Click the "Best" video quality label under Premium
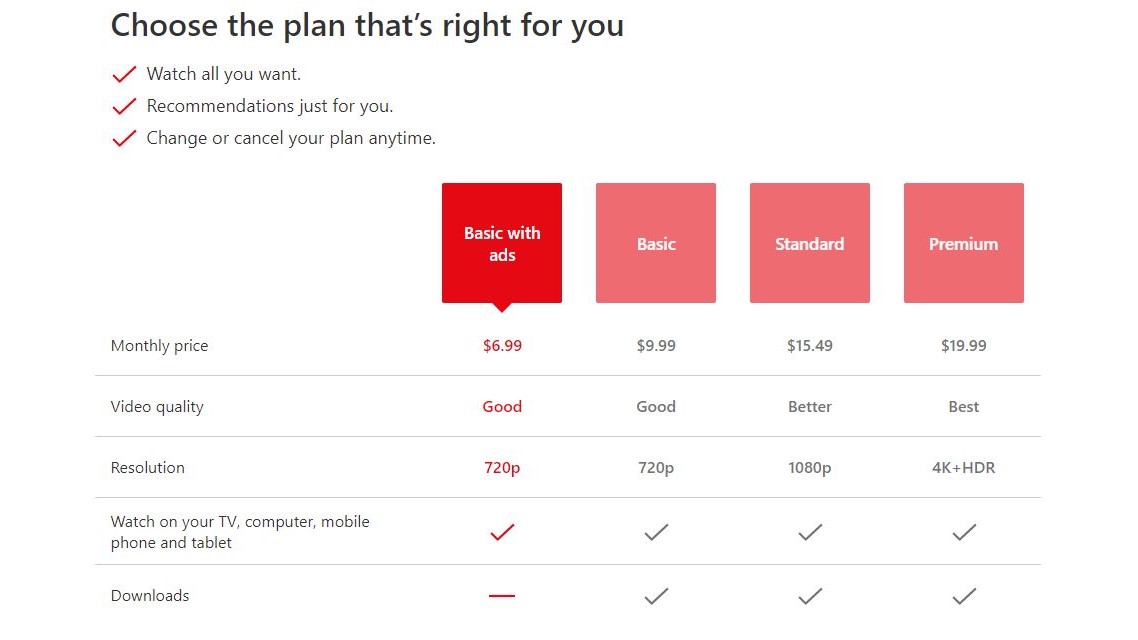The image size is (1138, 640). pyautogui.click(x=963, y=406)
